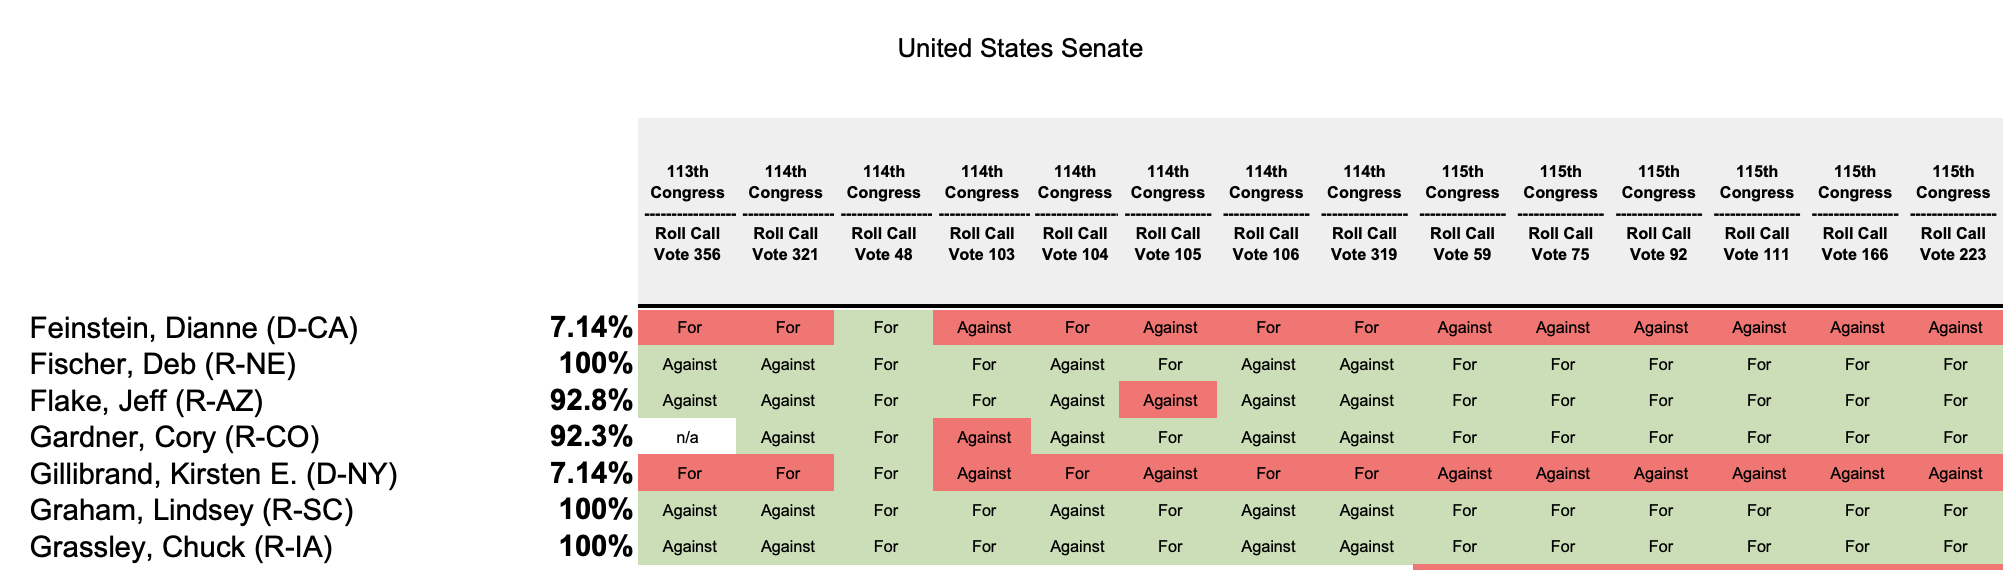Select Fischer, Deb (R-NE) row label

[163, 364]
